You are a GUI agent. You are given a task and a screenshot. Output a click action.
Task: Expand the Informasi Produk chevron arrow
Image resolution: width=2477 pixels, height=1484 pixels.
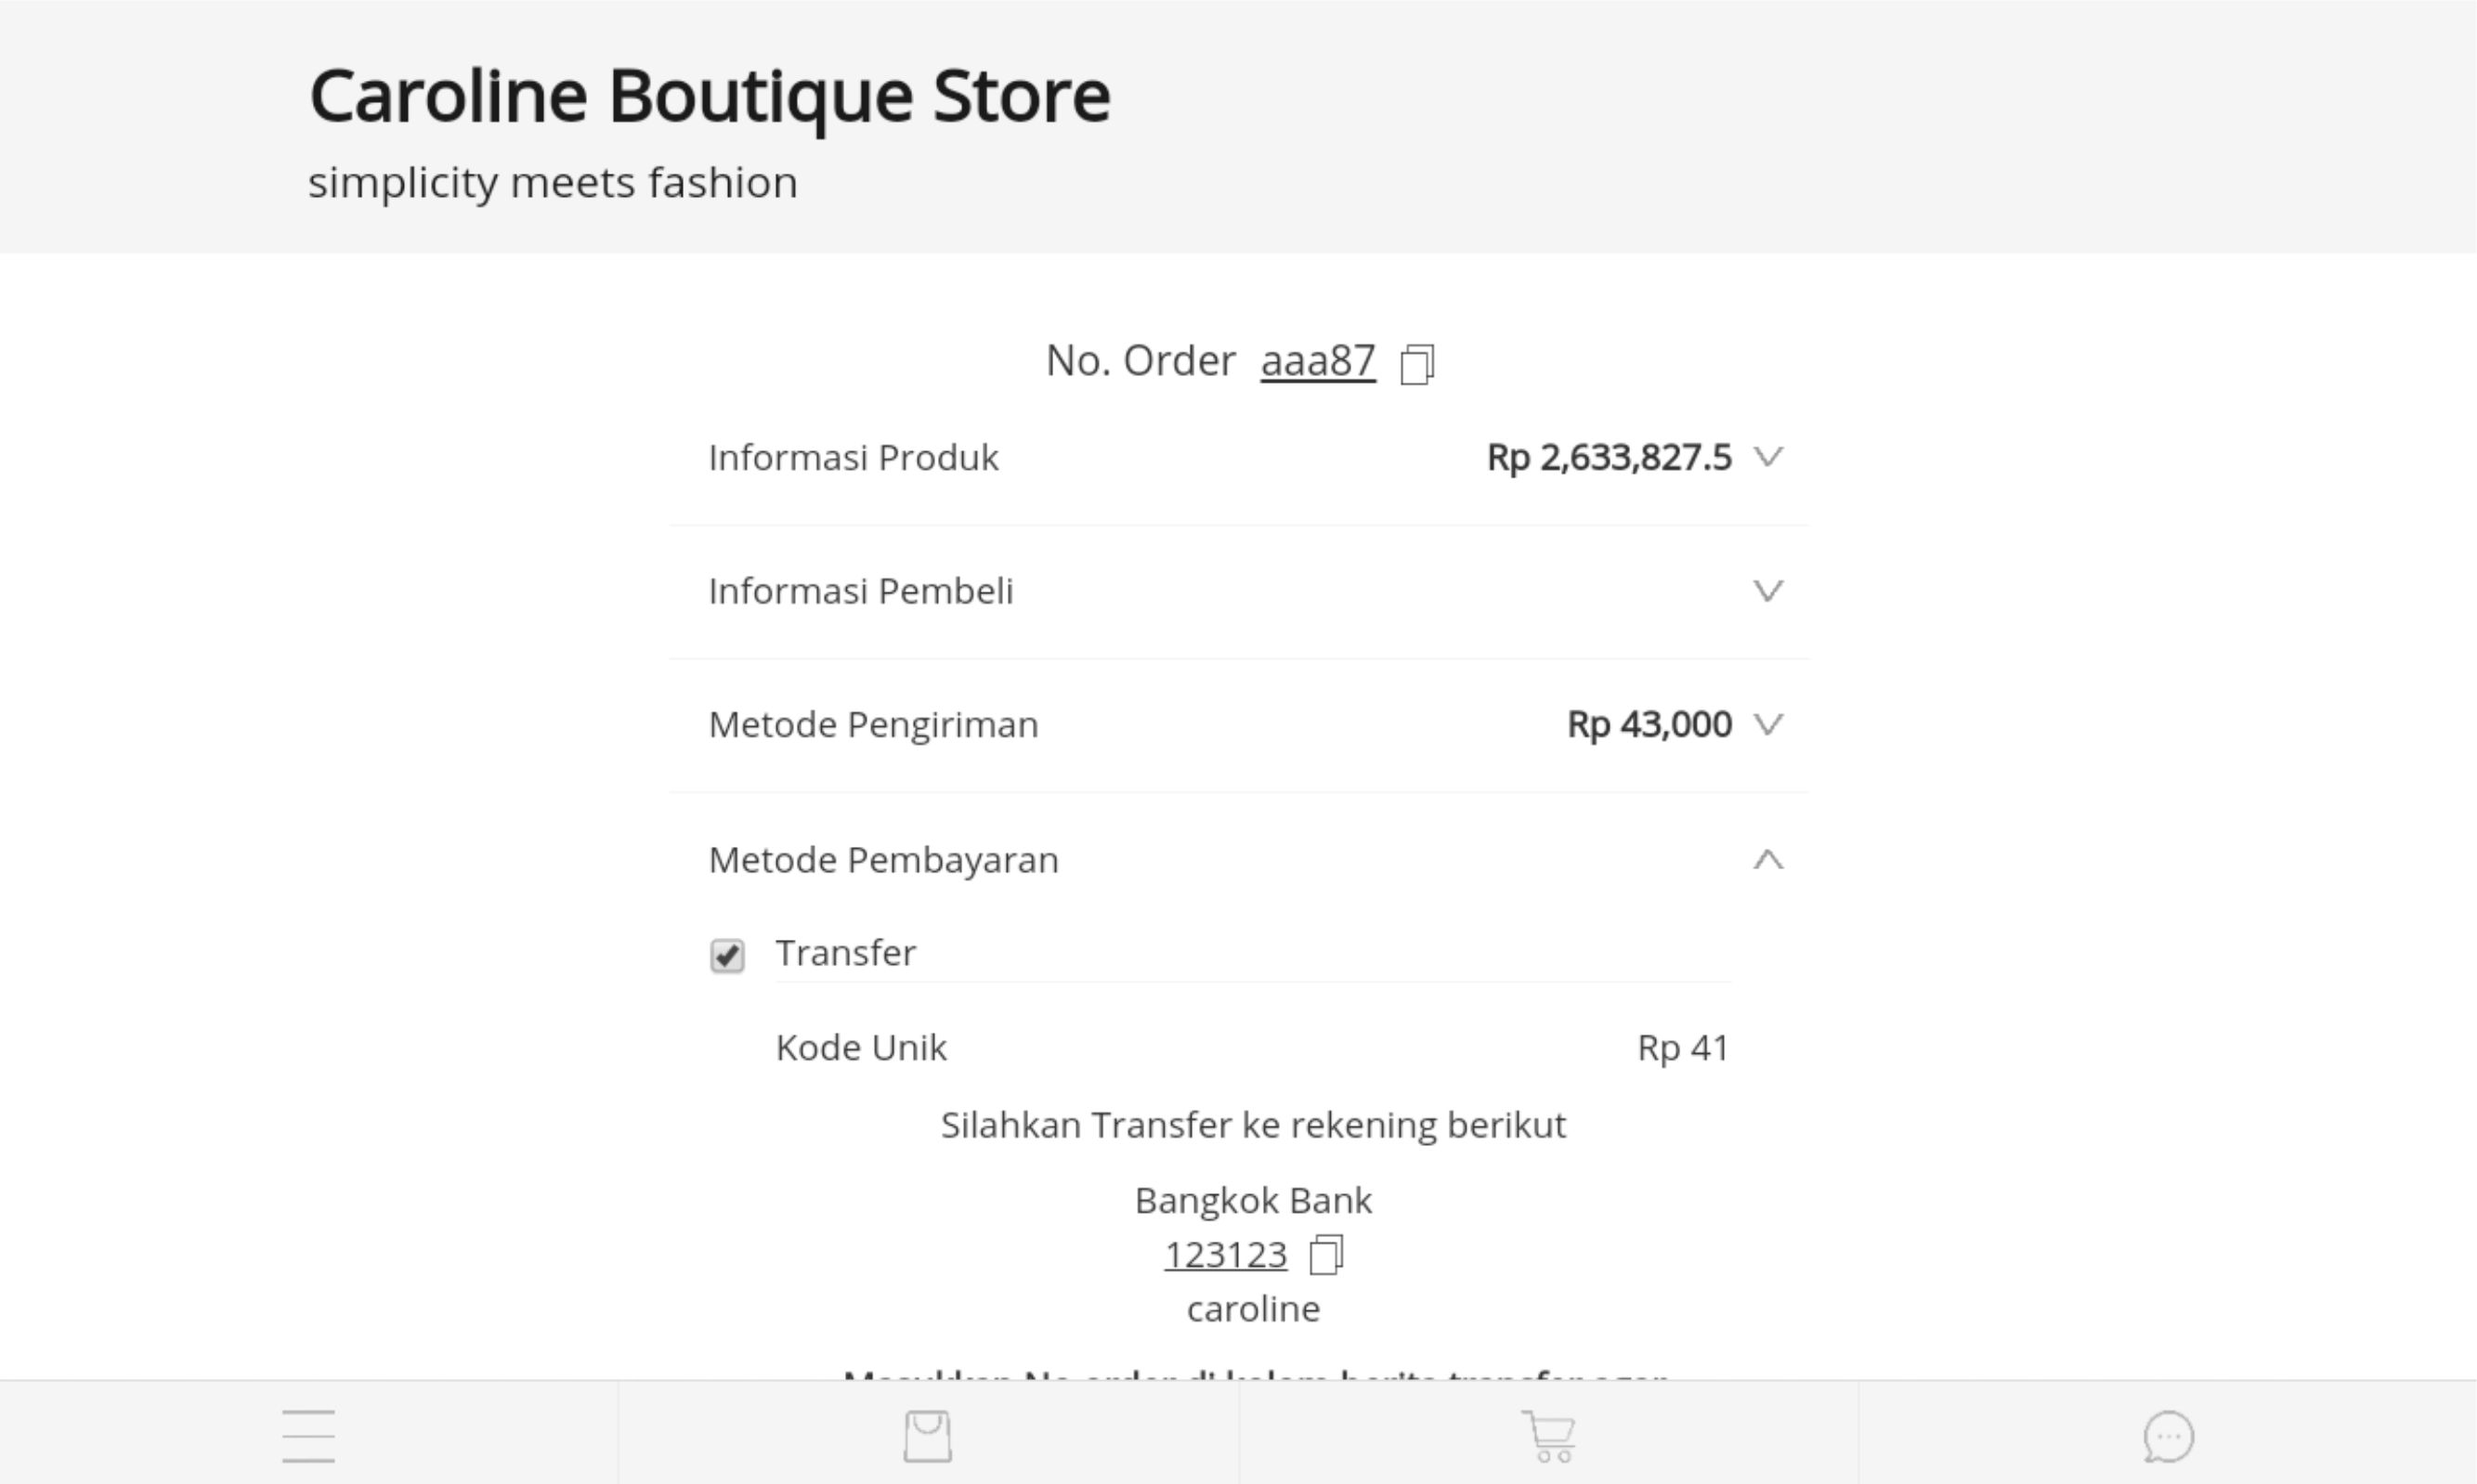[x=1768, y=457]
